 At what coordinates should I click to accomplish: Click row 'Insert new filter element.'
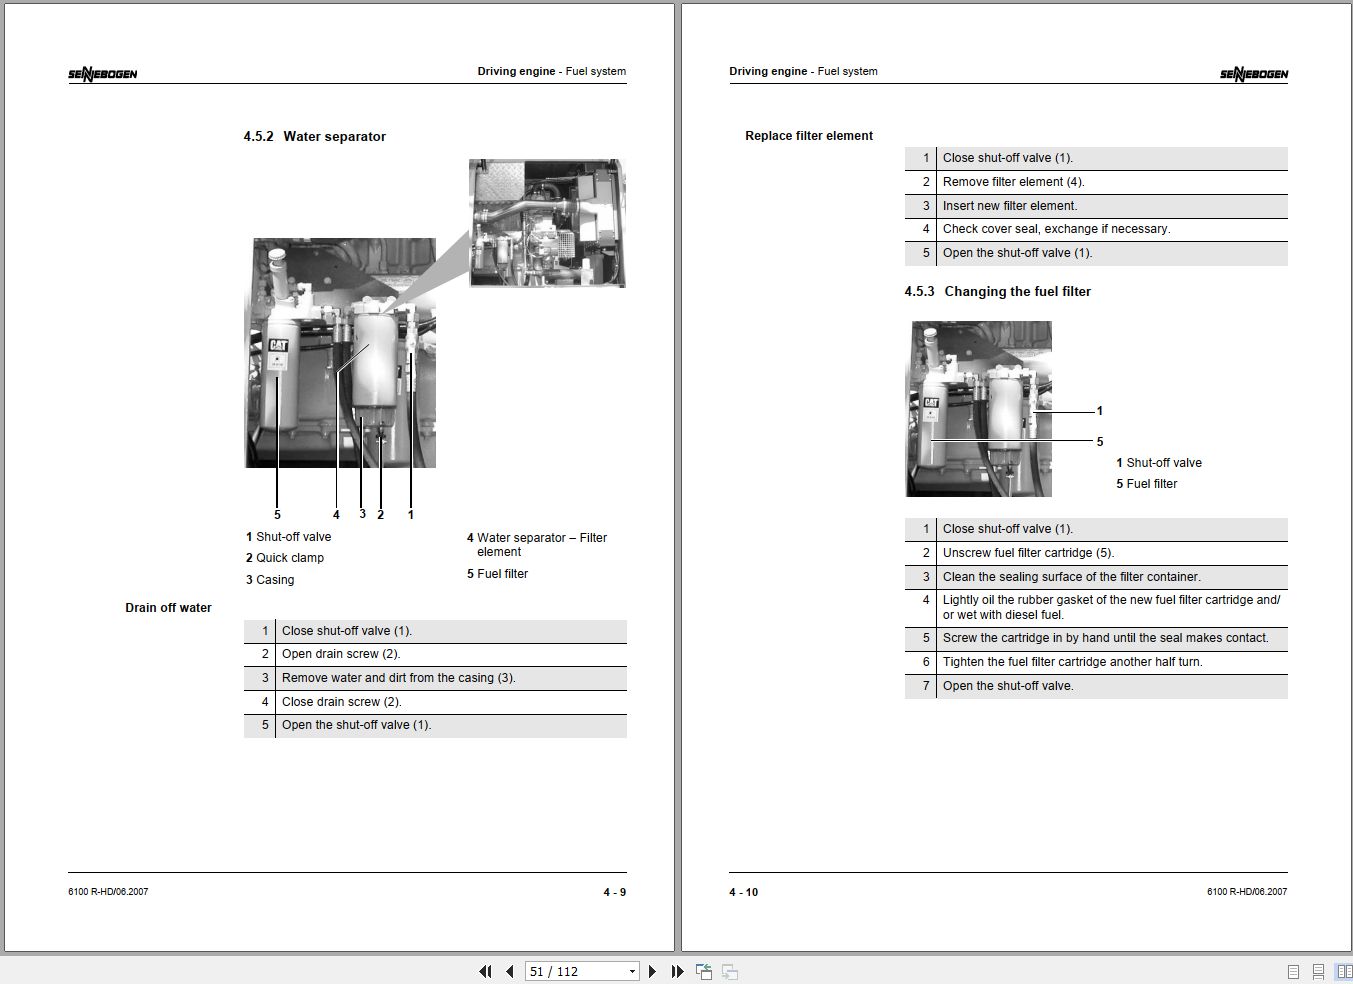(1096, 206)
